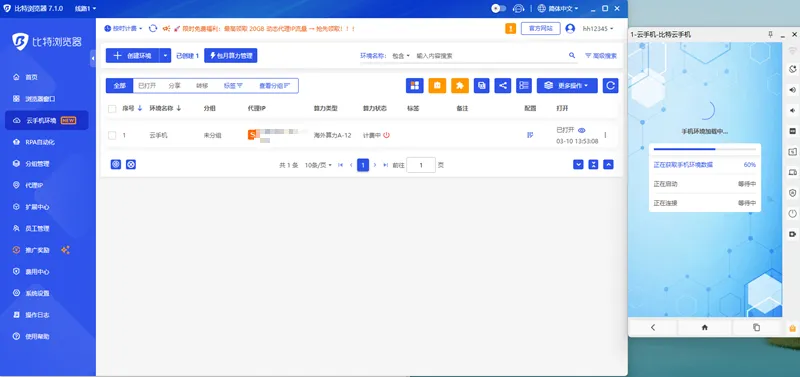Click the customer service headset icon
The height and width of the screenshot is (377, 800).
tap(518, 9)
